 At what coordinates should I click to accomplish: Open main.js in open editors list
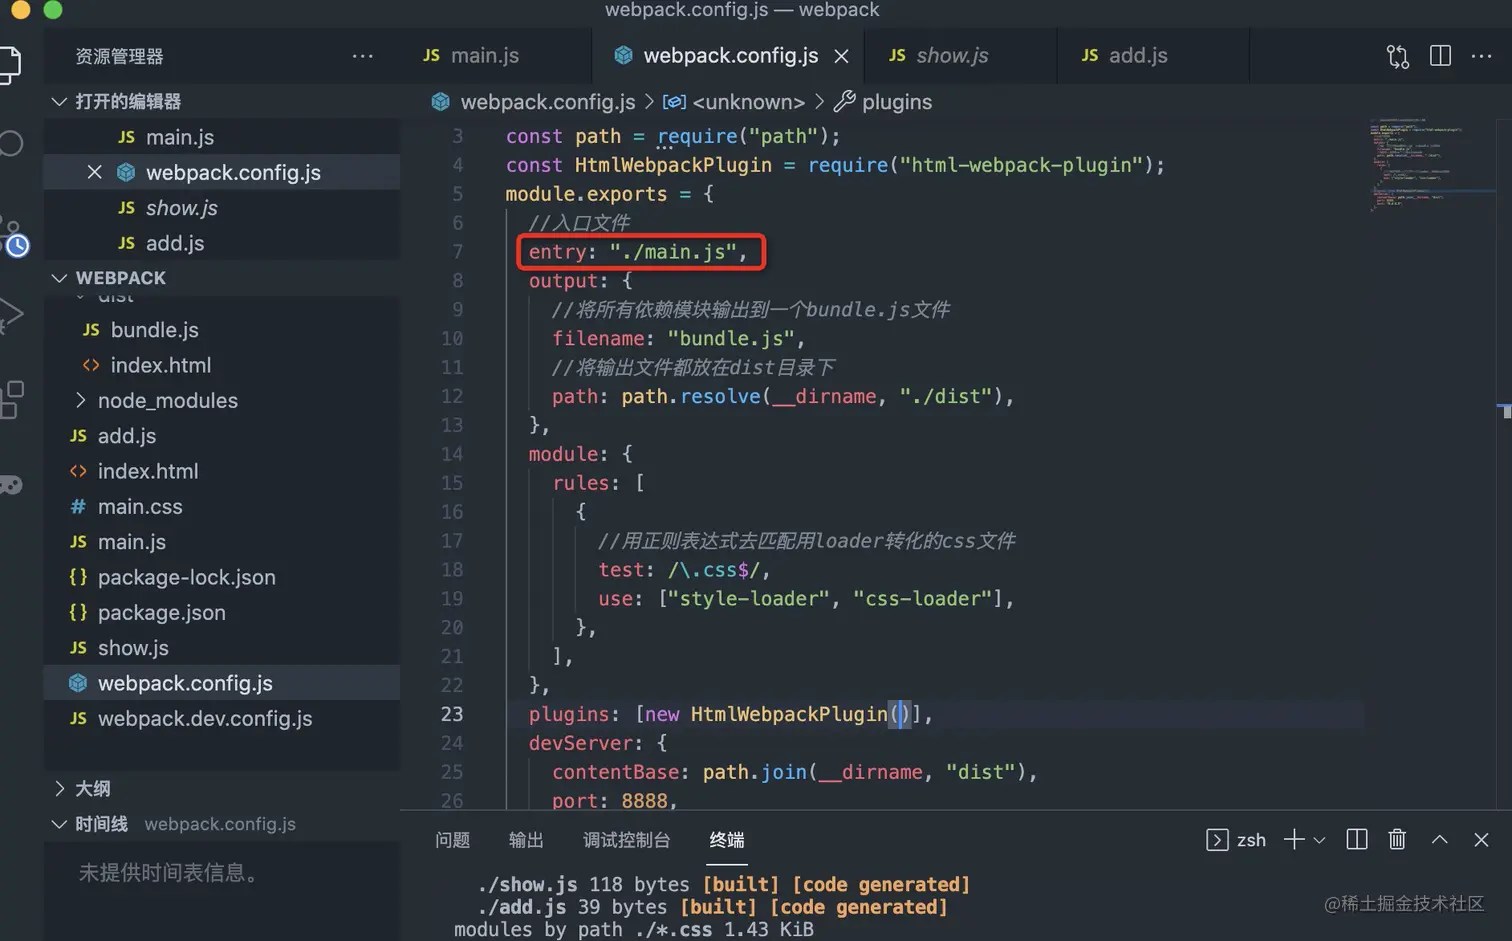pos(222,137)
